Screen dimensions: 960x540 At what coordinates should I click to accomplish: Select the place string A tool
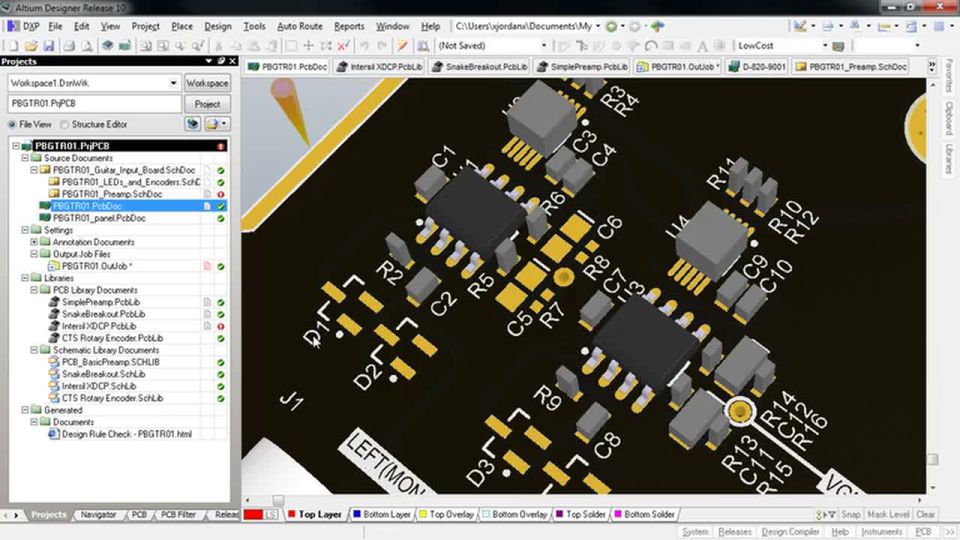click(702, 46)
